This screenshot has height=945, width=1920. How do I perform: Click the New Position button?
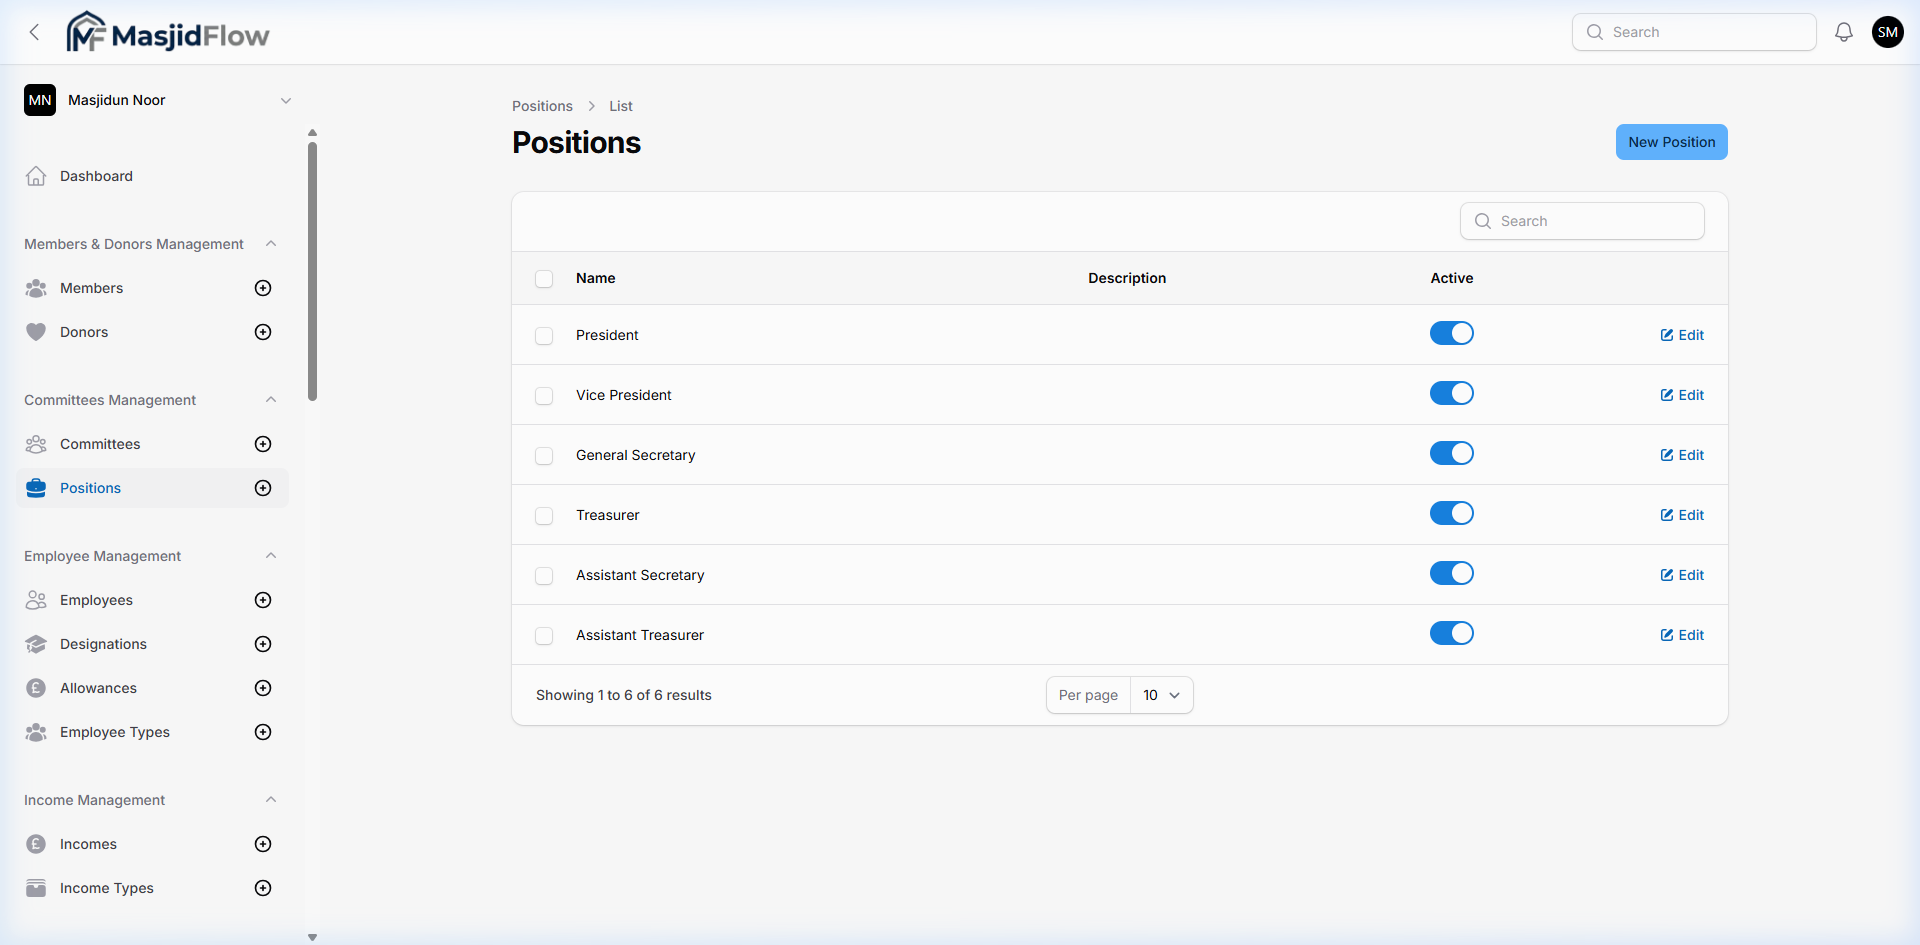(1671, 141)
